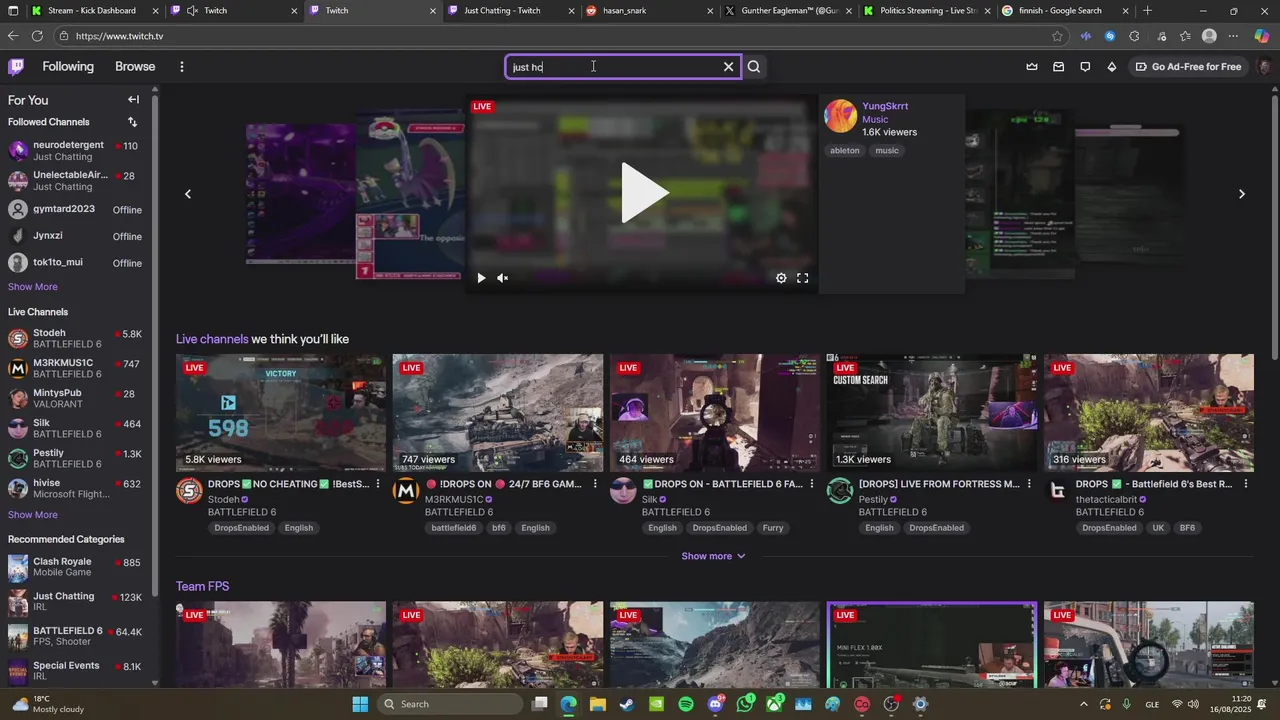This screenshot has width=1280, height=720.
Task: Show hidden system tray icons
Action: (1083, 704)
